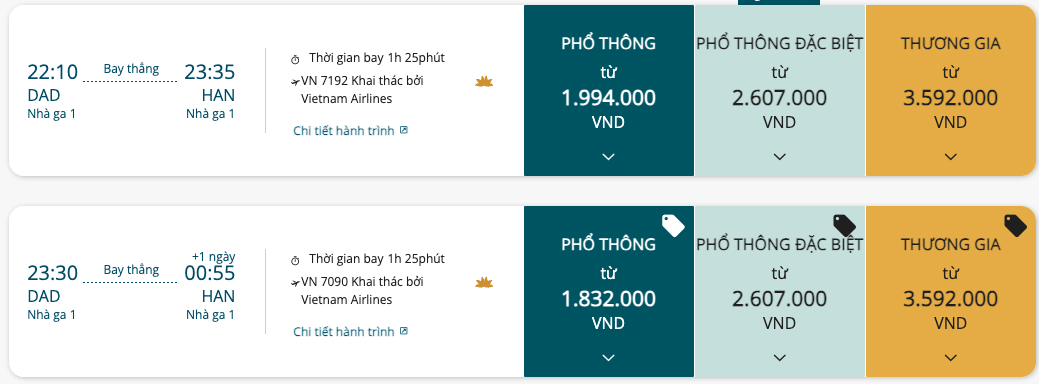
Task: Click the 00:55 HAN arrival with +1 ngày
Action: pos(209,273)
